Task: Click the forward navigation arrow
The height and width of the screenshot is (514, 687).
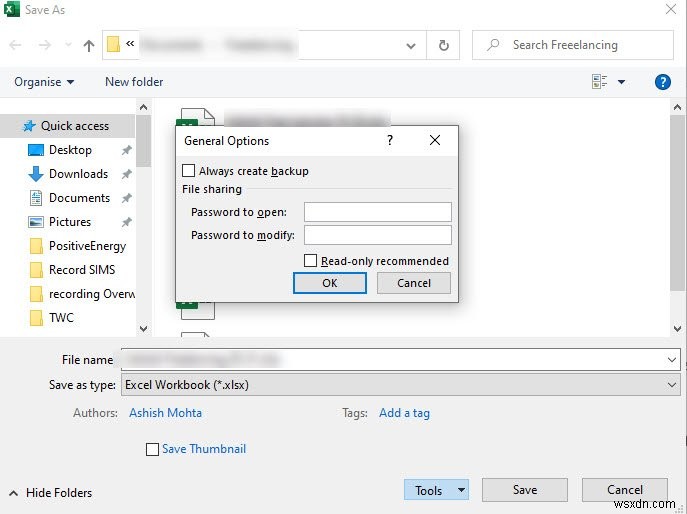Action: point(45,45)
